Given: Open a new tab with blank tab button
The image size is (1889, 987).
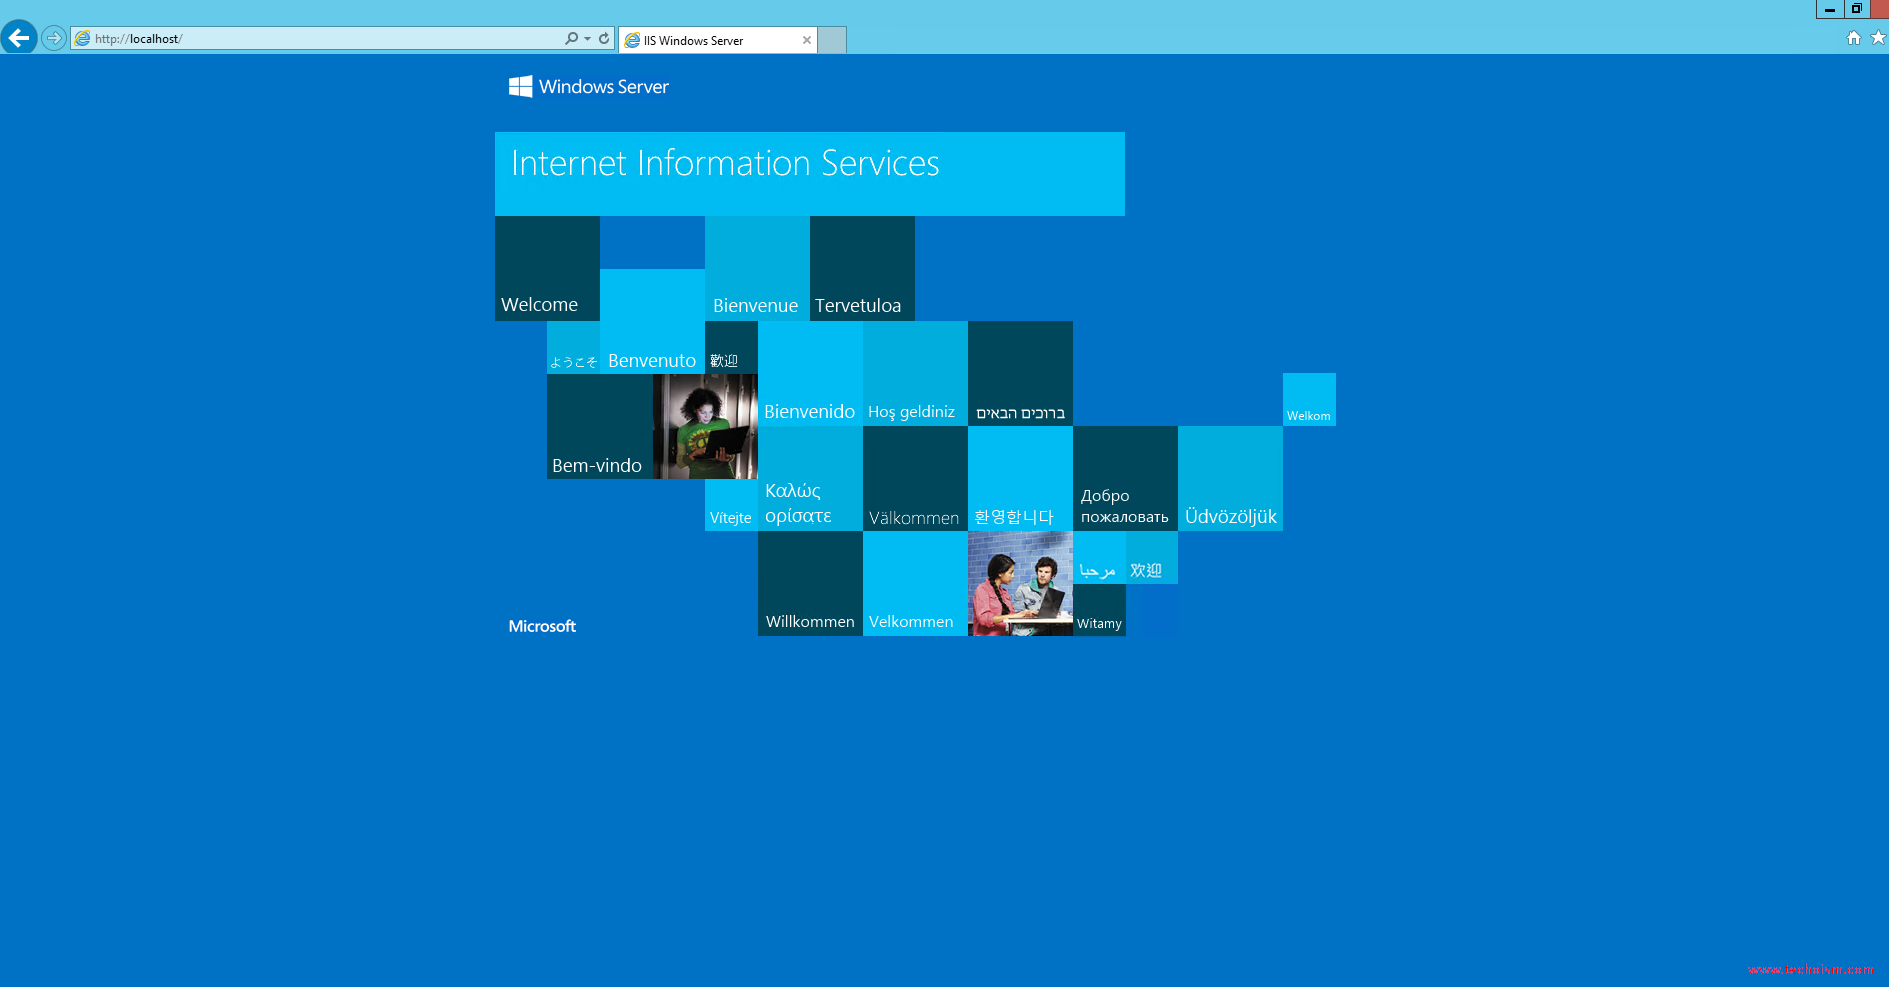Looking at the screenshot, I should click(832, 40).
